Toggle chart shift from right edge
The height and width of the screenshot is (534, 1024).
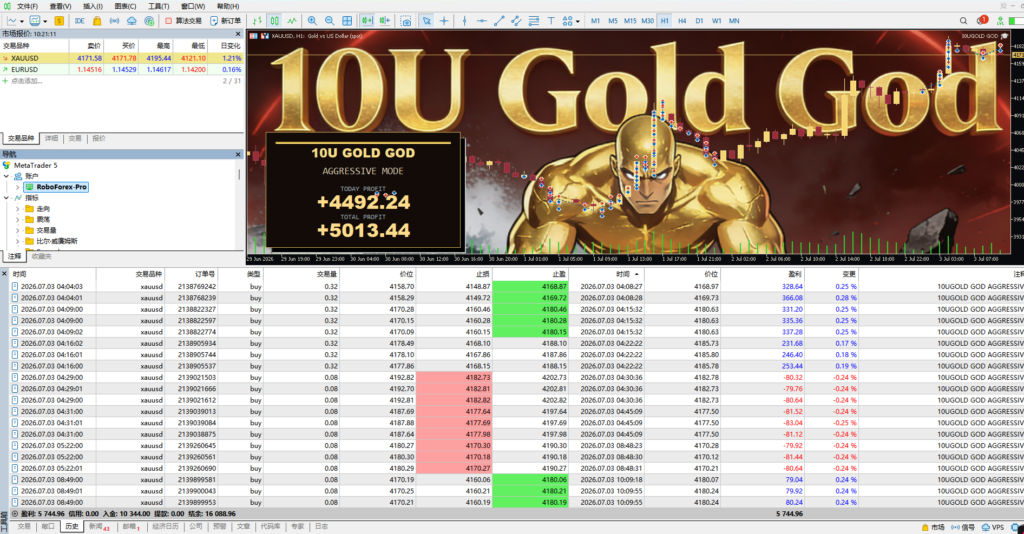tap(385, 21)
